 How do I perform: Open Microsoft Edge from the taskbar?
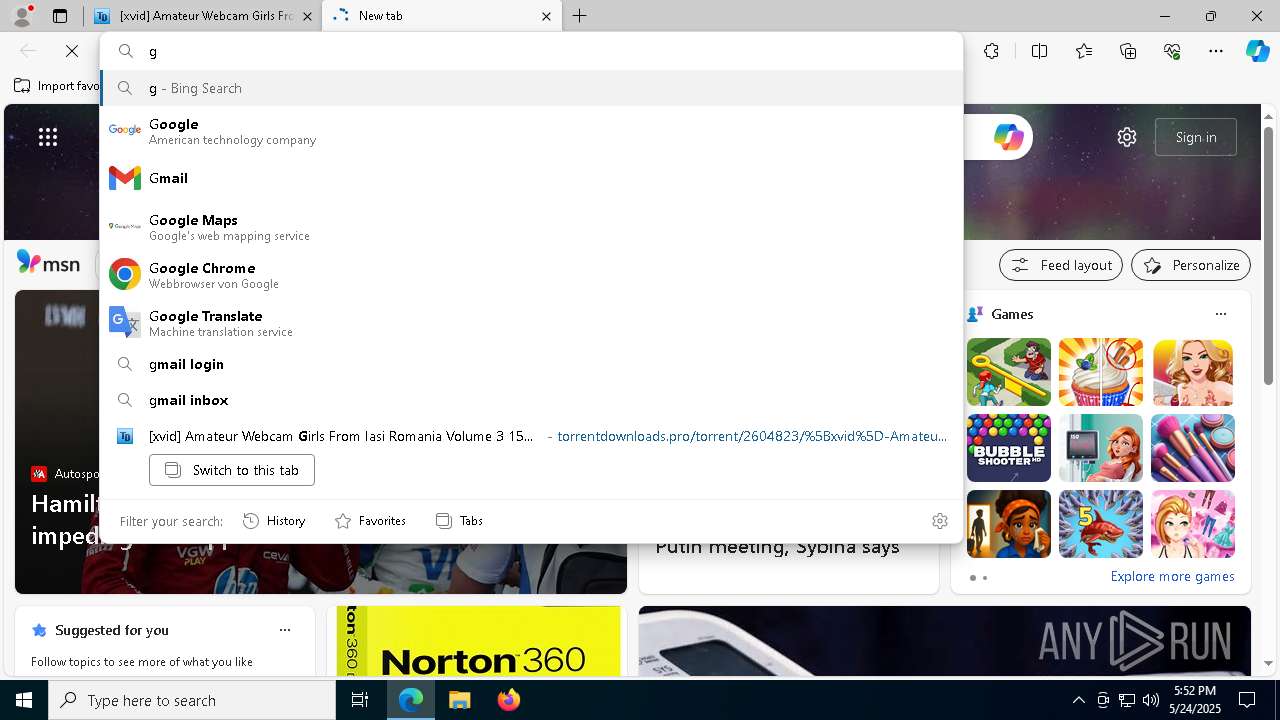[411, 700]
